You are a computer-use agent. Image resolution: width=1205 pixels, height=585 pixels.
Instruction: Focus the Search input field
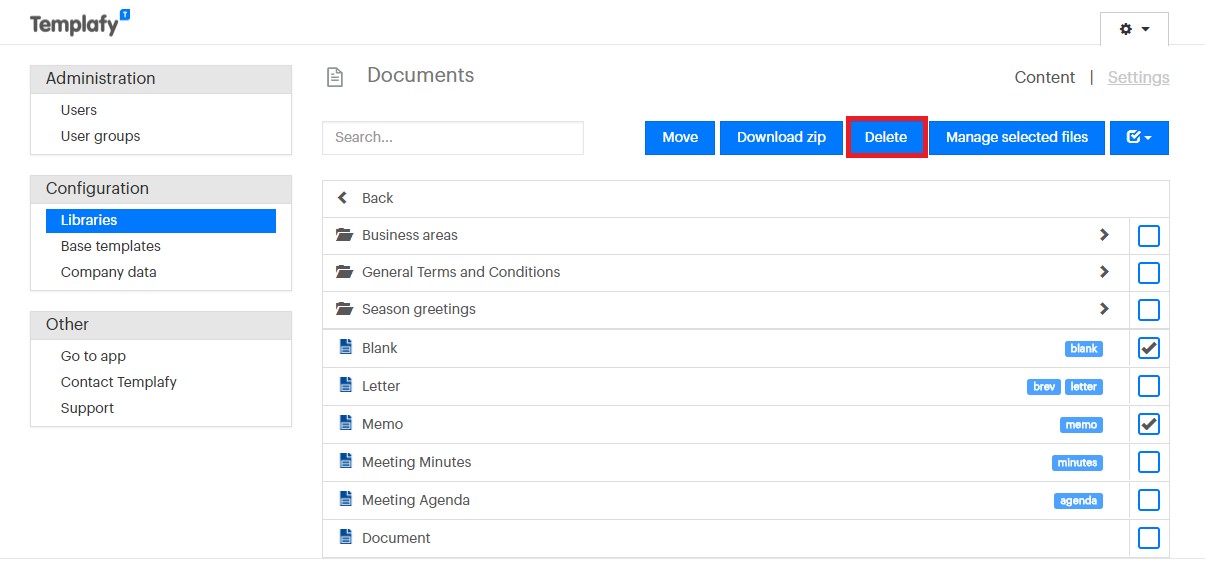coord(453,138)
